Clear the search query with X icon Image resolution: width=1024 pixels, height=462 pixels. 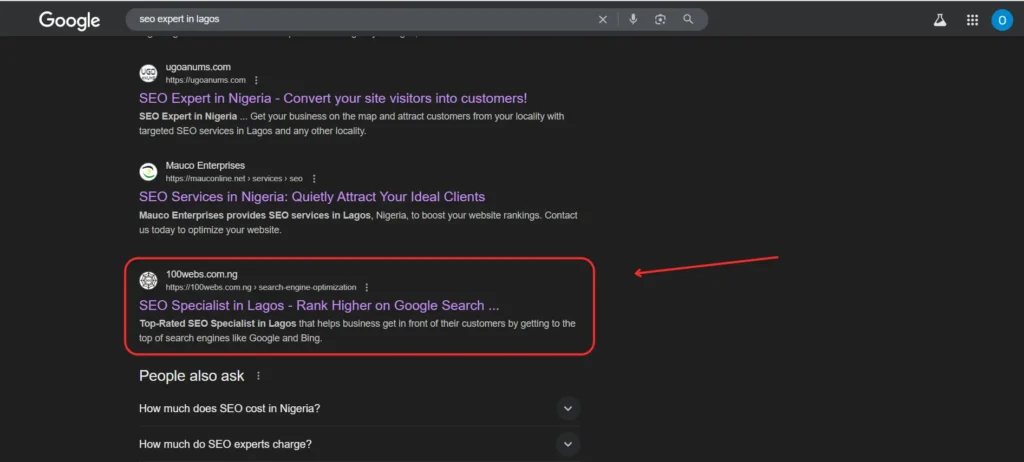[x=603, y=20]
